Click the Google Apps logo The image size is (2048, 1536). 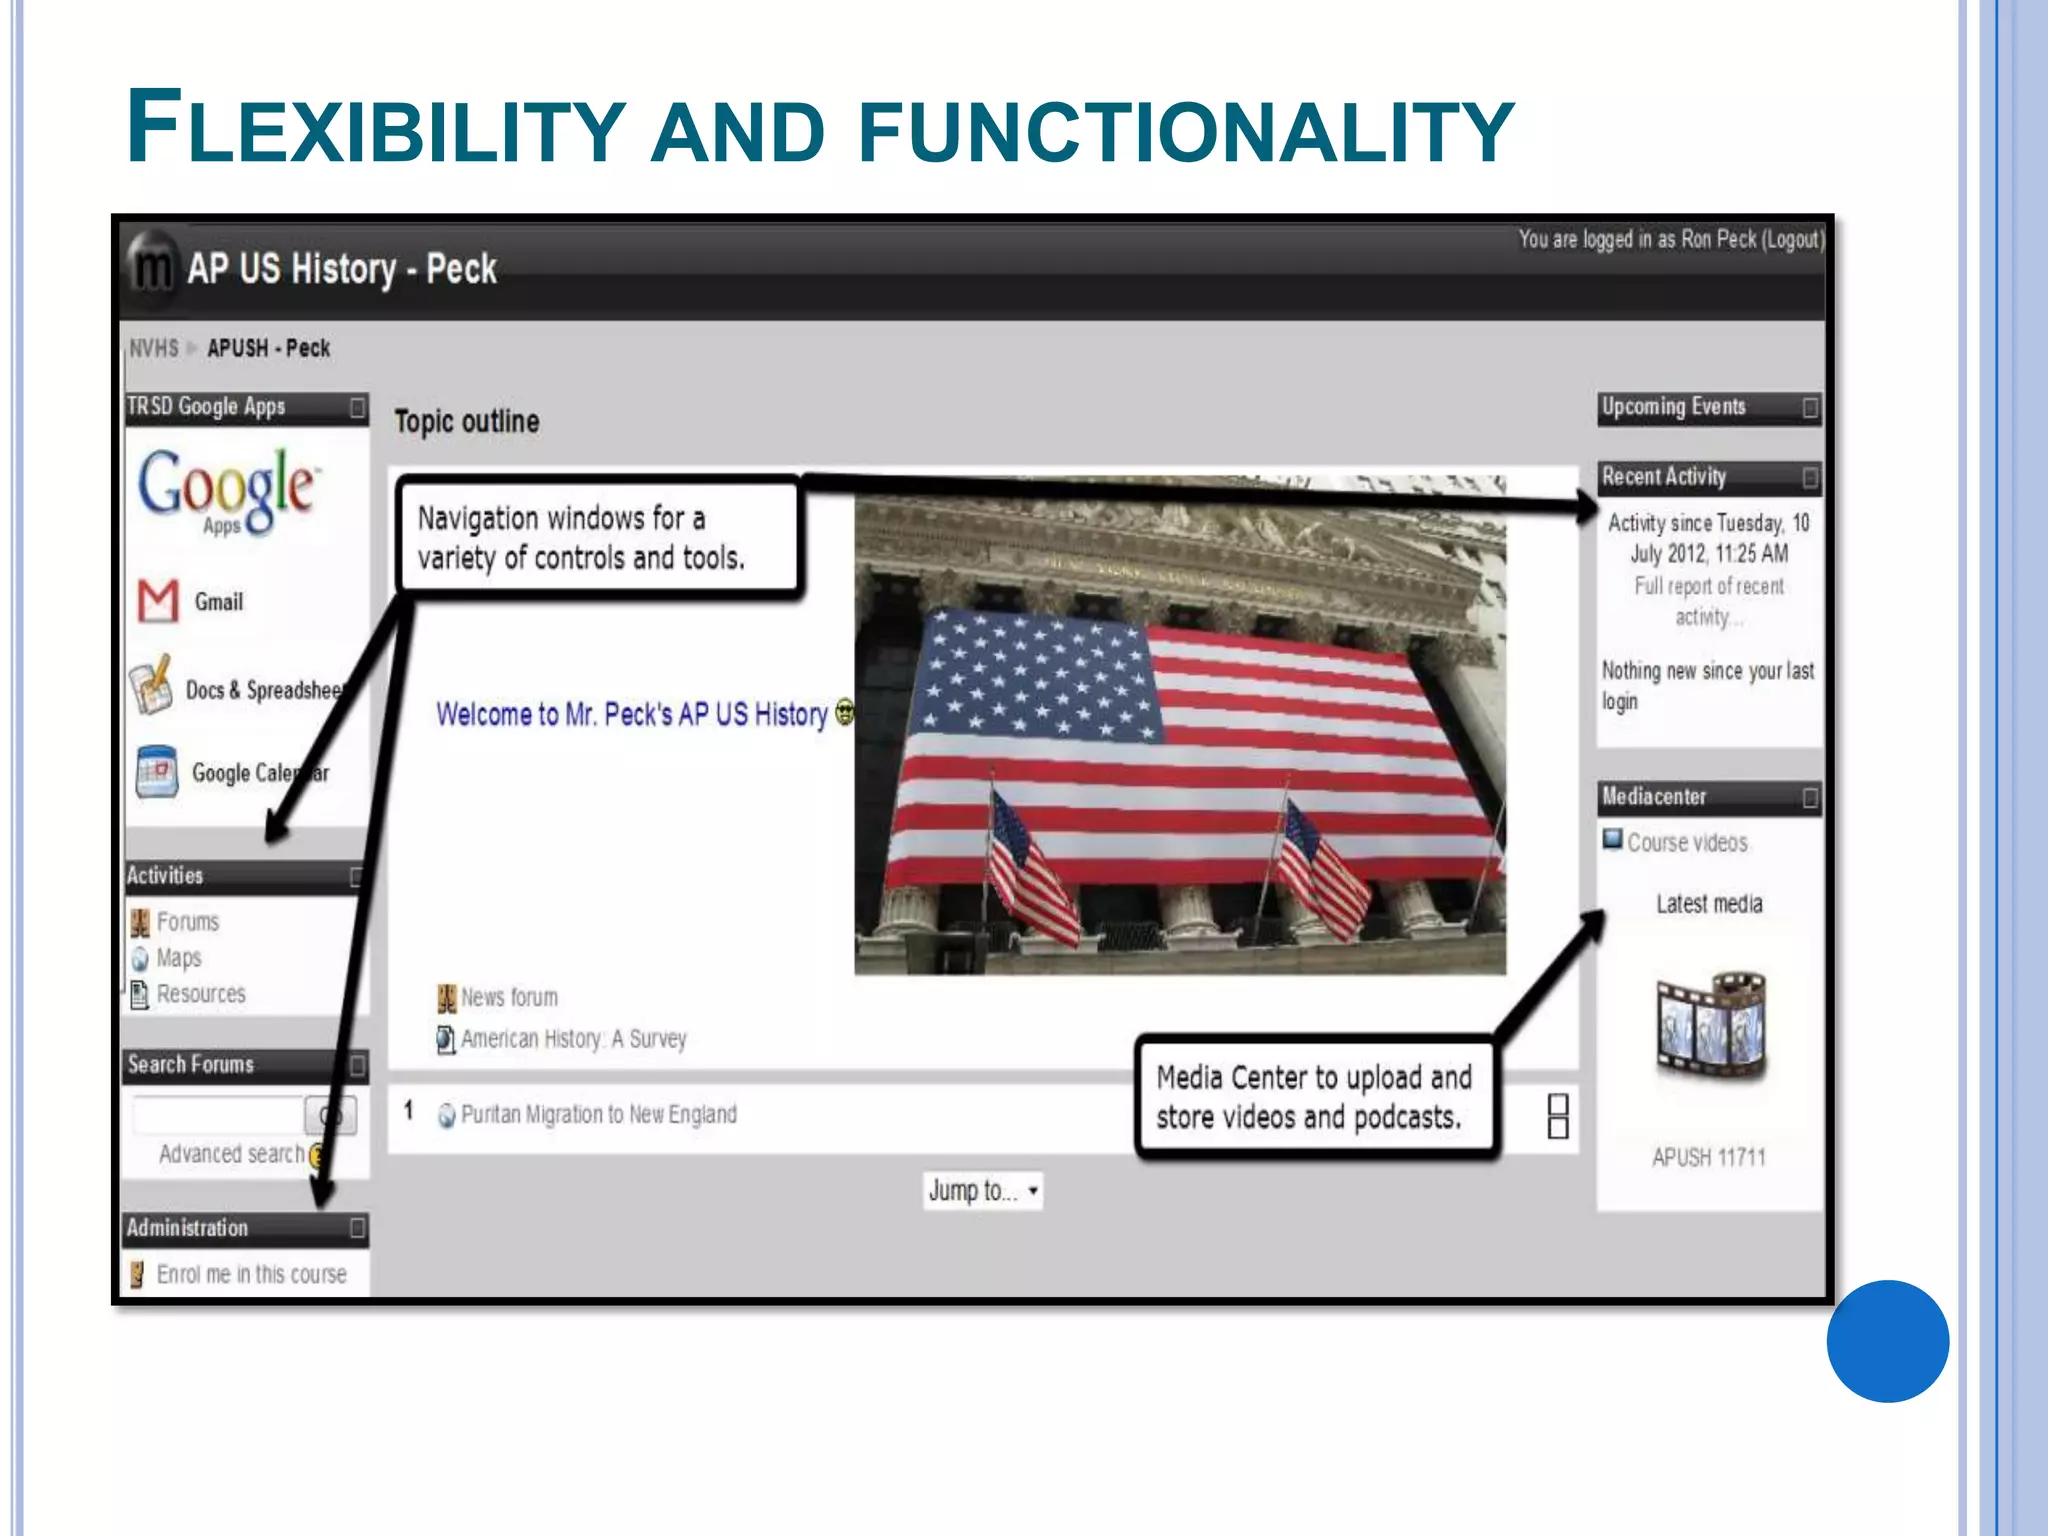coord(228,491)
